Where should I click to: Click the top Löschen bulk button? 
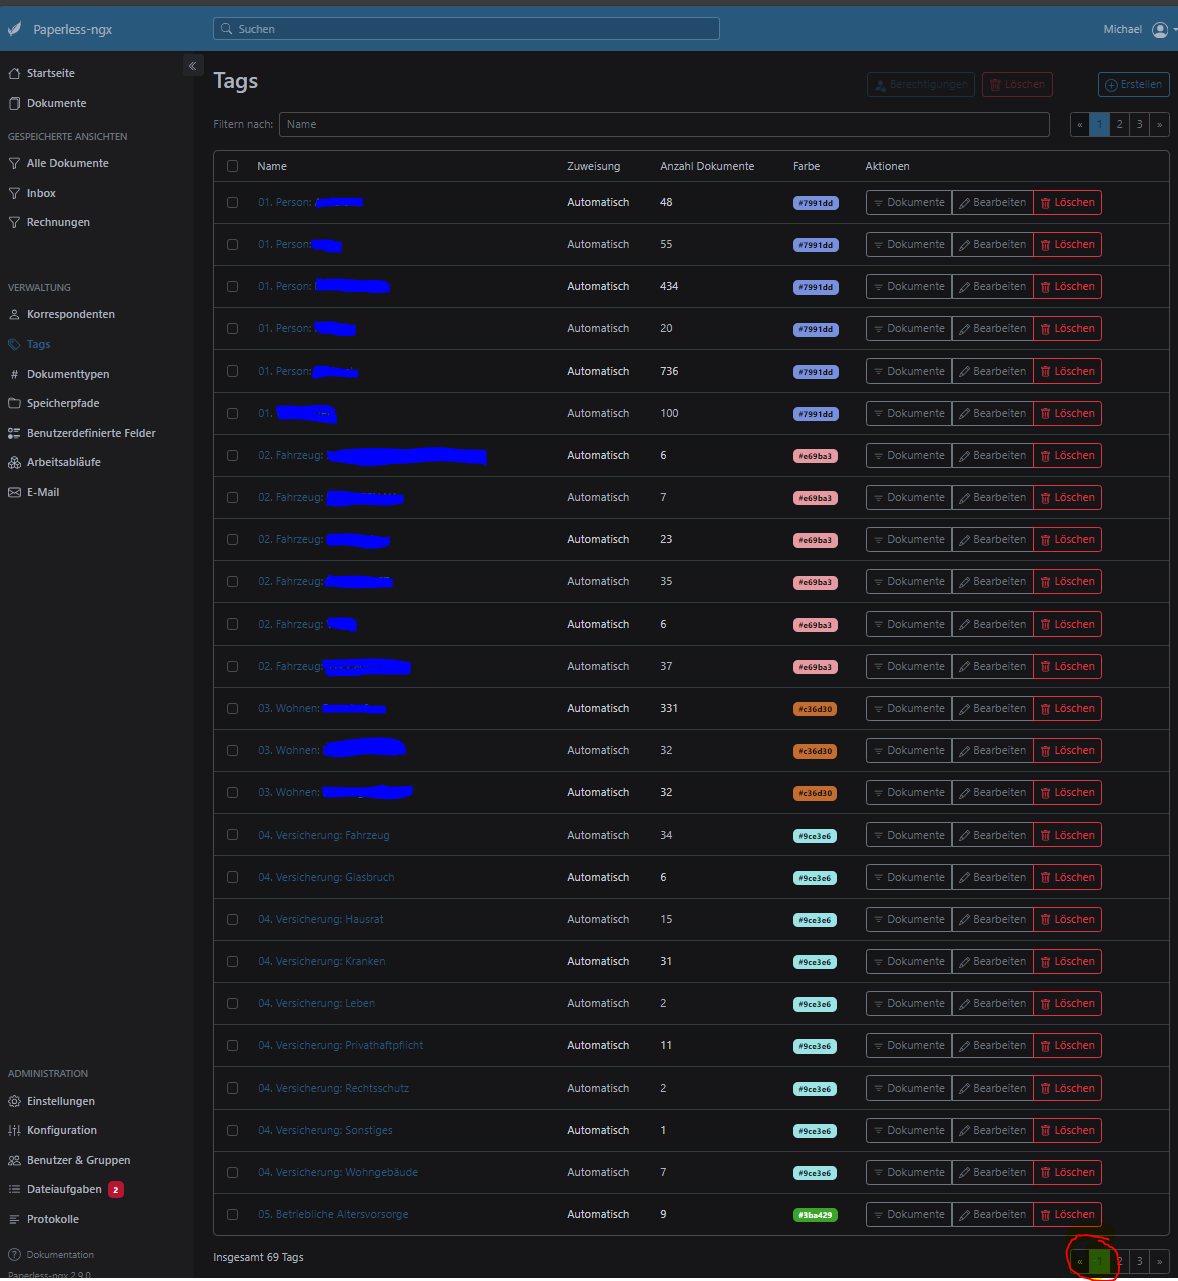(x=1017, y=85)
